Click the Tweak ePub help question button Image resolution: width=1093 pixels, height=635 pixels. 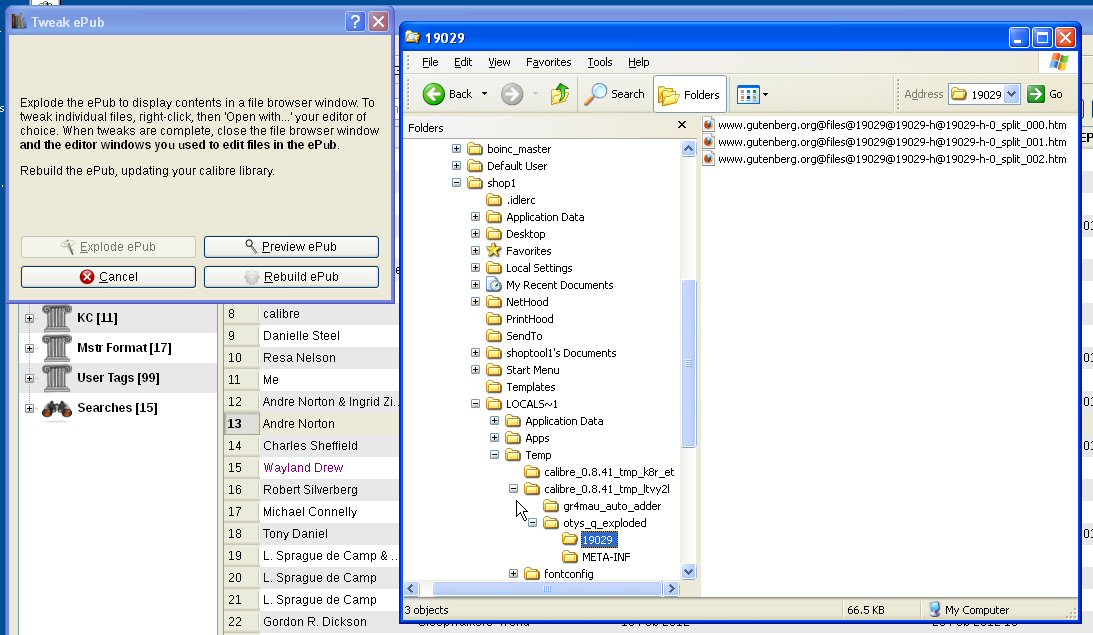coord(355,22)
